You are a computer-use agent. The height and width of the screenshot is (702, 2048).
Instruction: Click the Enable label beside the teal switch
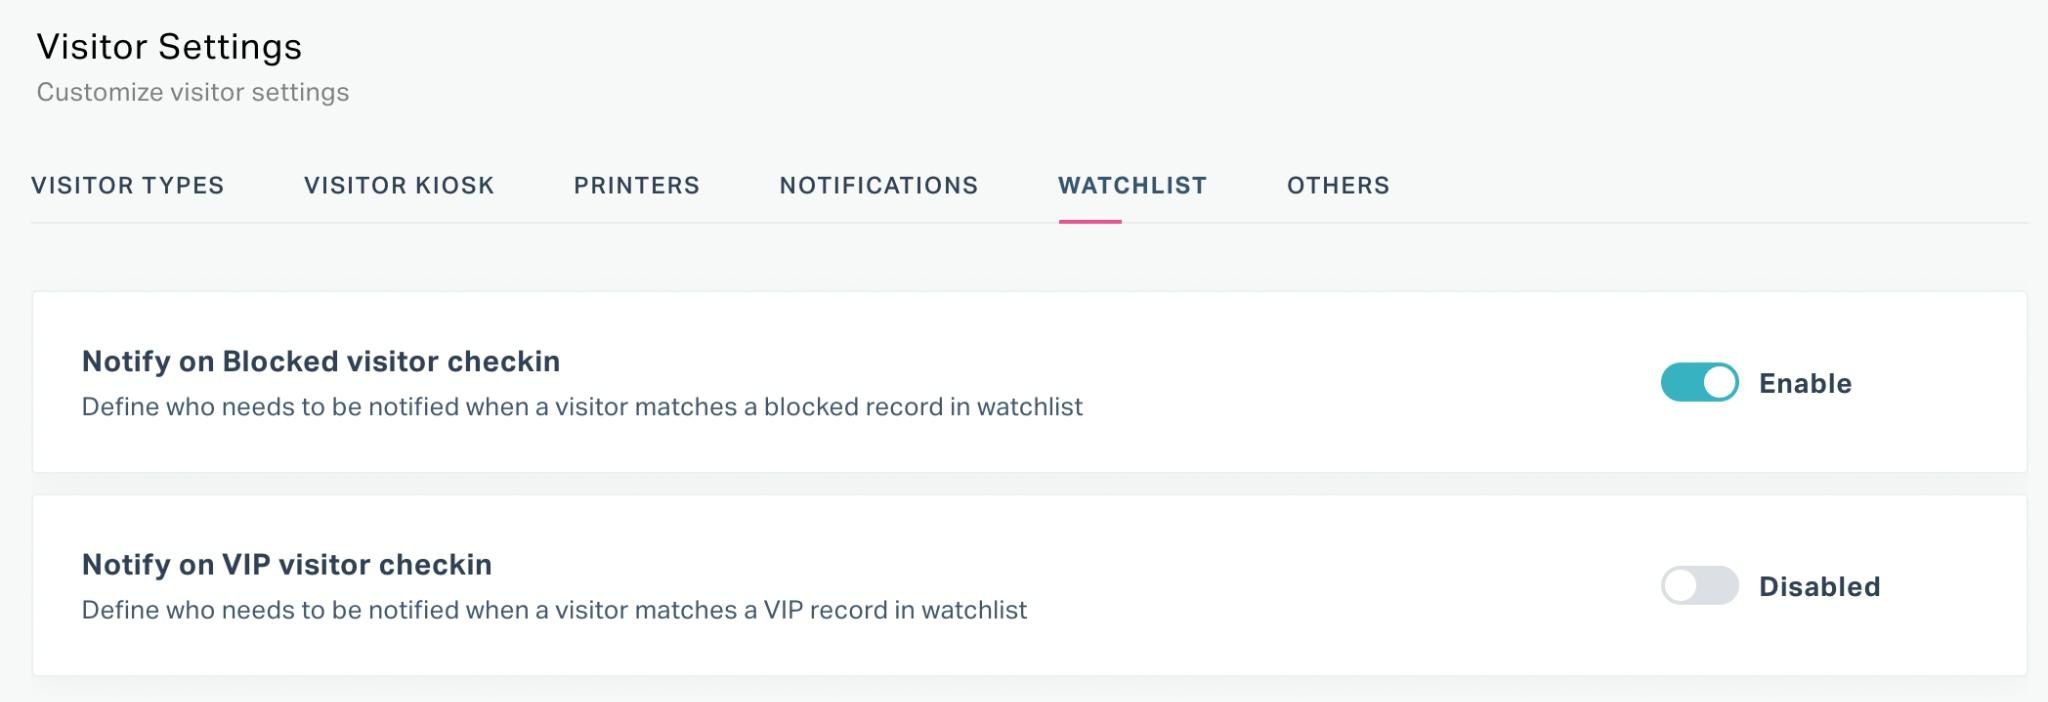(1805, 384)
